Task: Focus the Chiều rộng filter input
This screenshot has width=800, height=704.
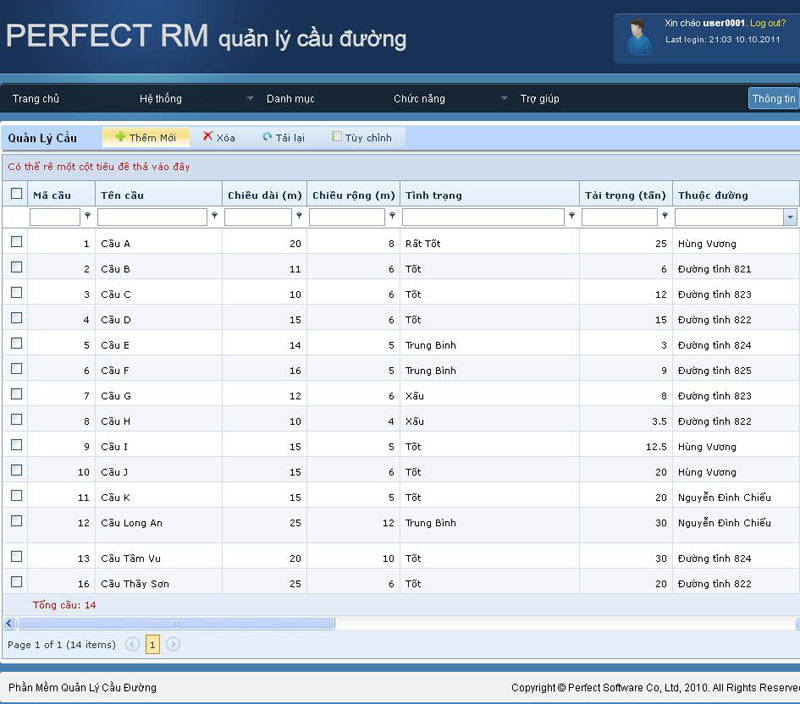Action: click(x=347, y=217)
